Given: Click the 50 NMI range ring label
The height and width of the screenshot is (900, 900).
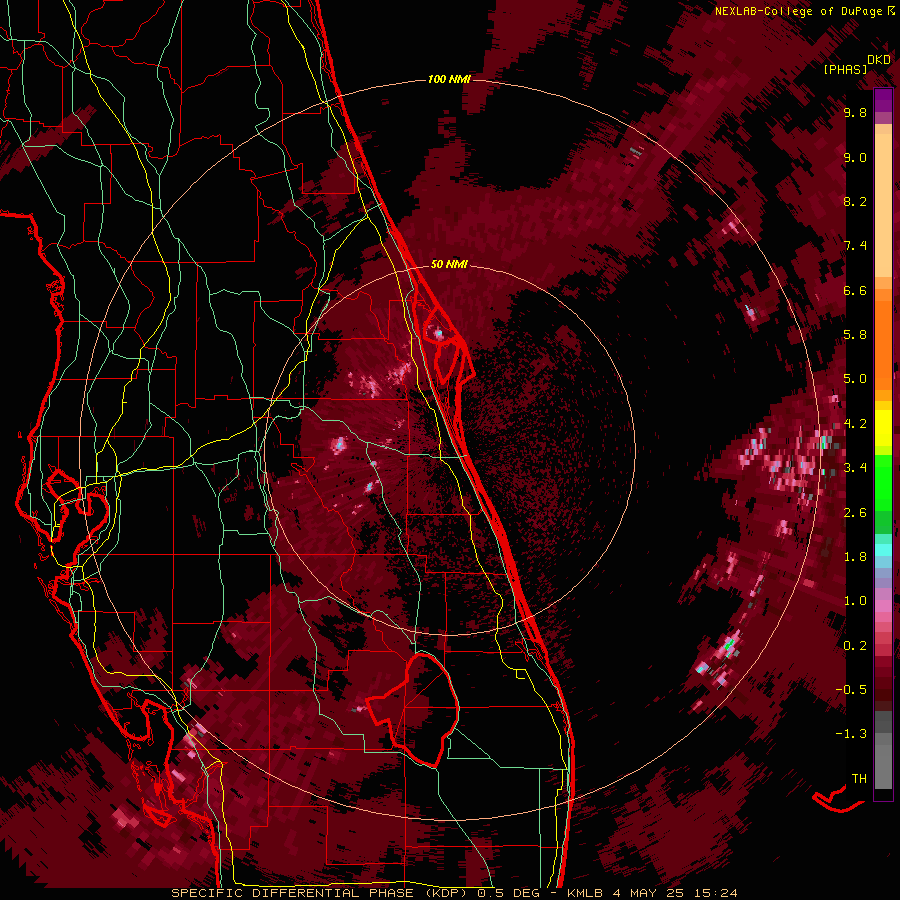Looking at the screenshot, I should 449,264.
